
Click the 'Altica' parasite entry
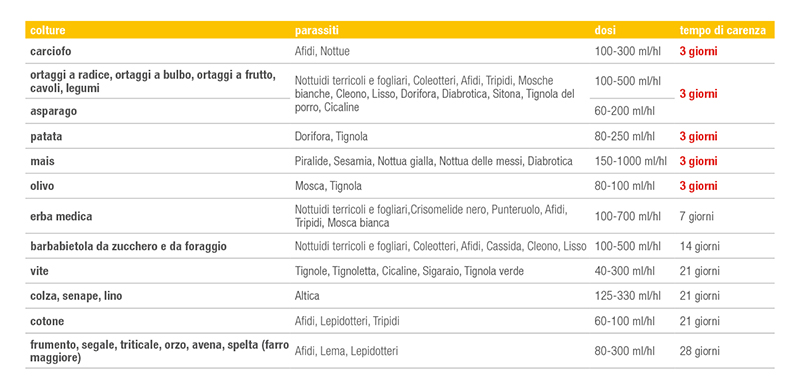[307, 296]
